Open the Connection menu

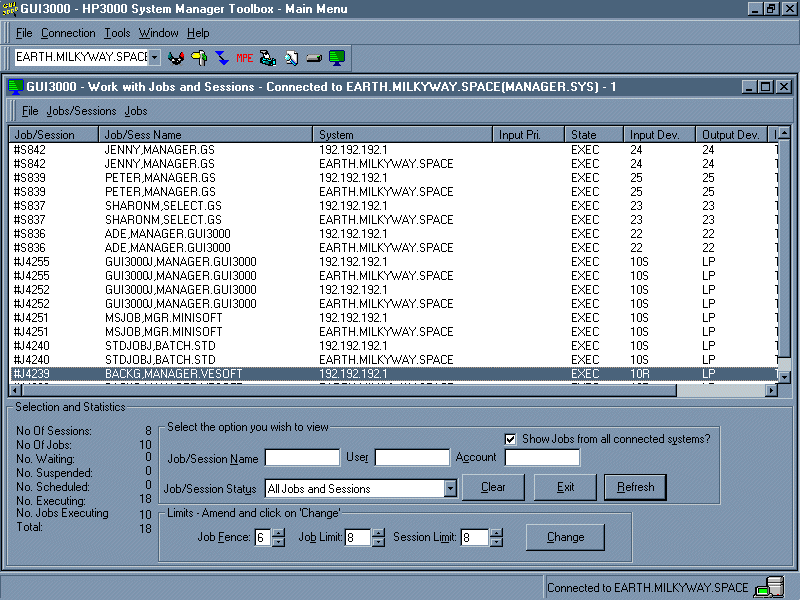point(68,33)
